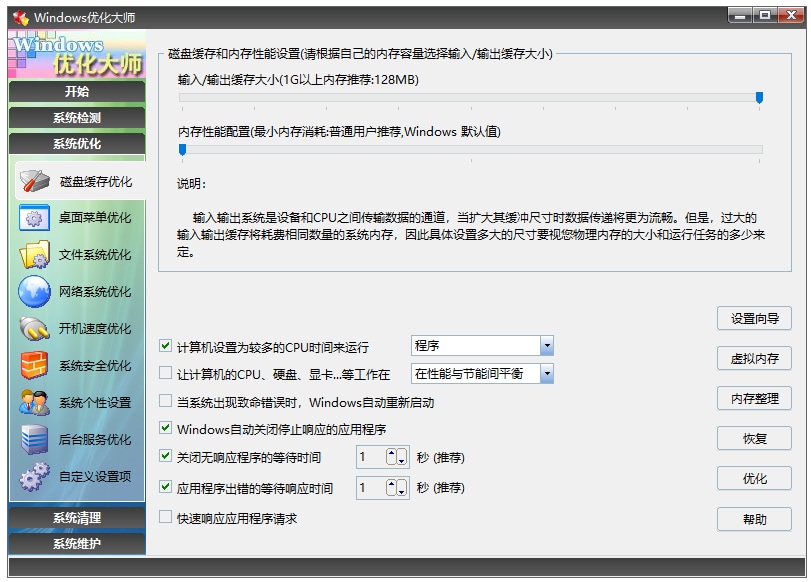Click the 自定义设置项 gears icon
This screenshot has height=582, width=811.
click(35, 476)
